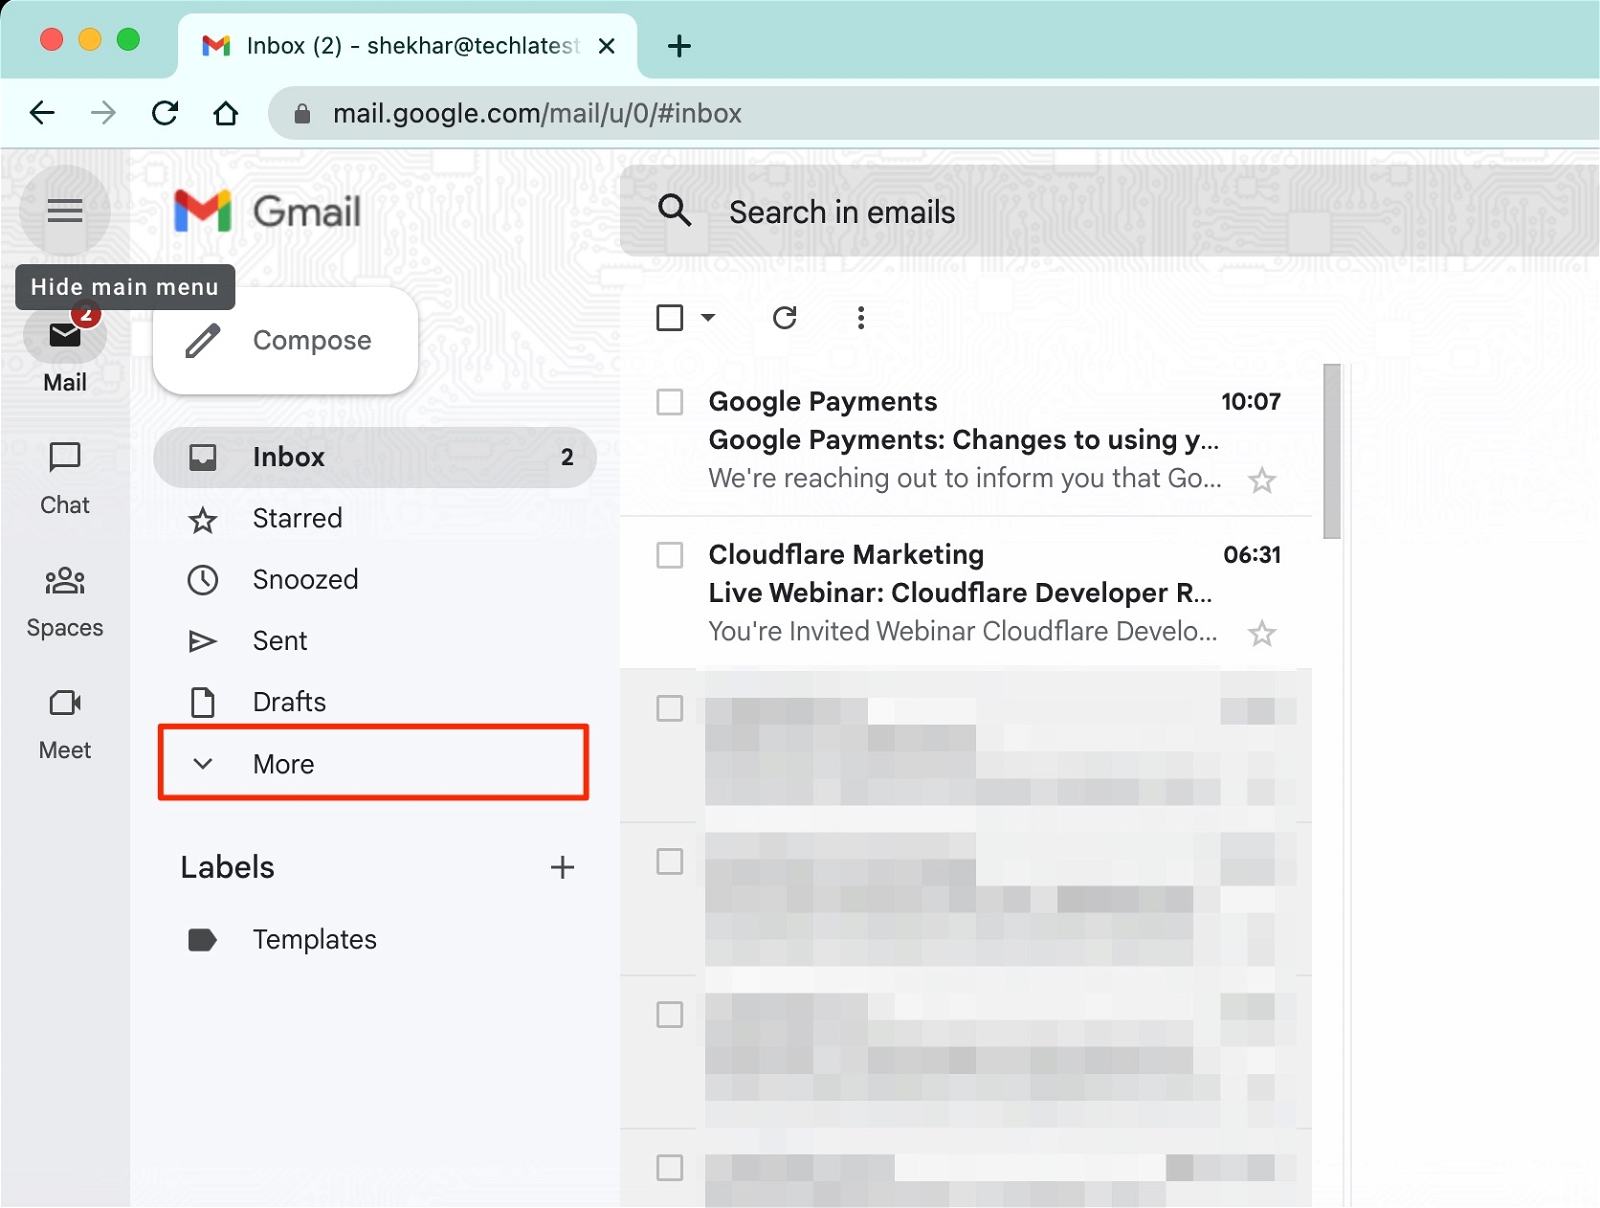The height and width of the screenshot is (1208, 1600).
Task: Open the Snoozed folder
Action: pyautogui.click(x=305, y=579)
